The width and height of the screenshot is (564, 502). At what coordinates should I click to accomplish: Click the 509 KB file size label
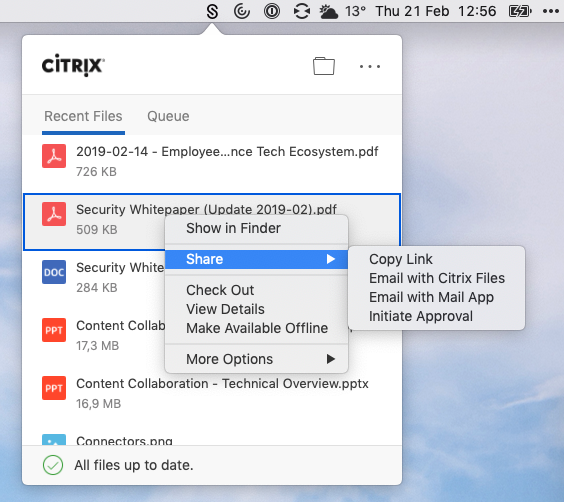coord(97,229)
